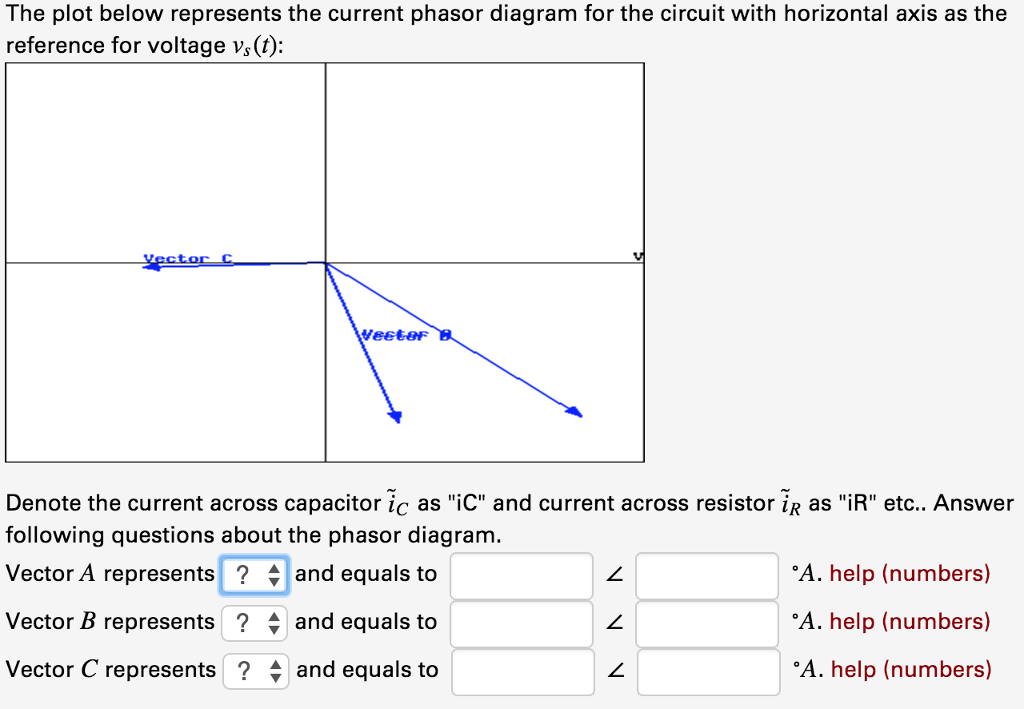Click the Vector A angle input field

pos(706,575)
